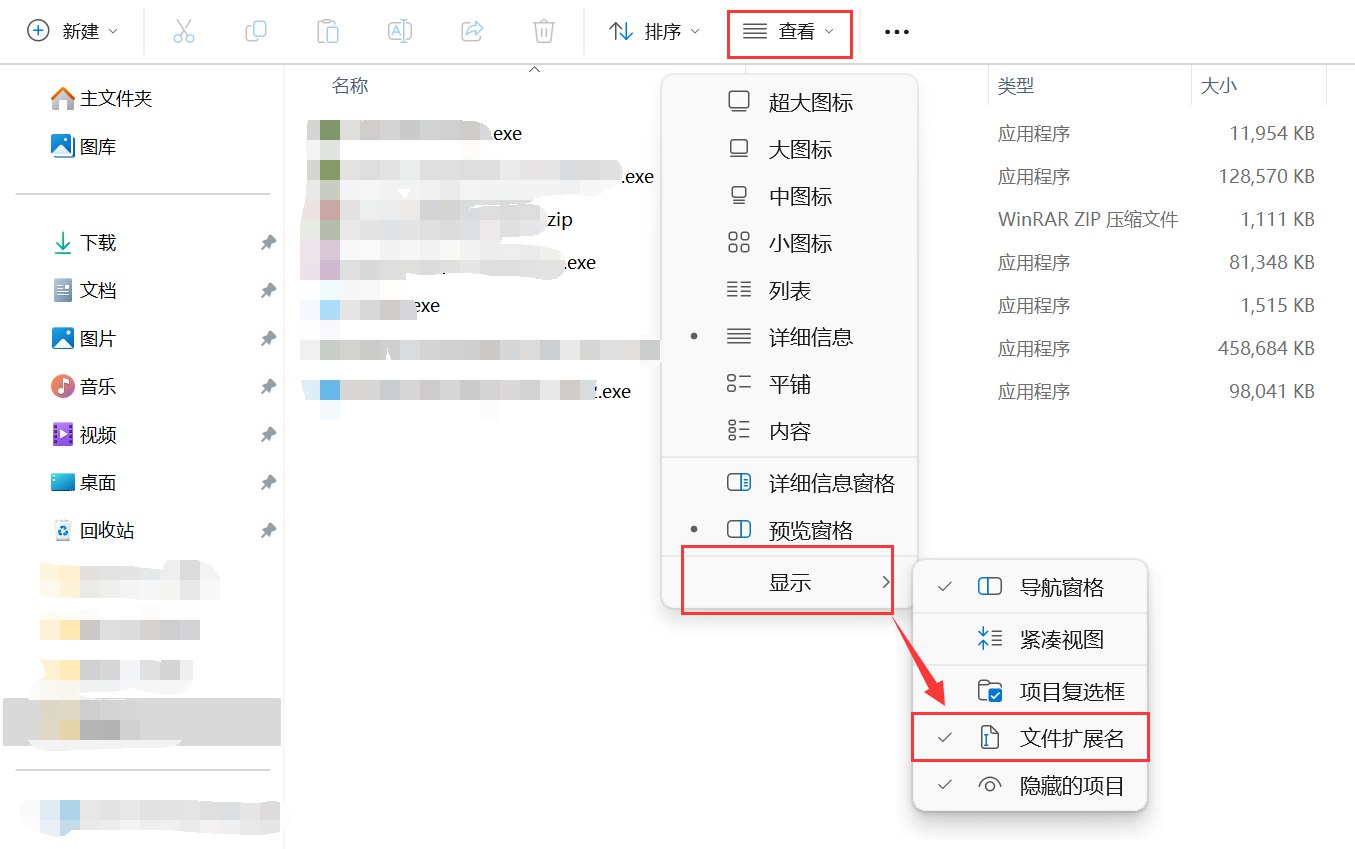Open 视频 Videos folder in sidebar
The image size is (1355, 849).
[x=84, y=434]
